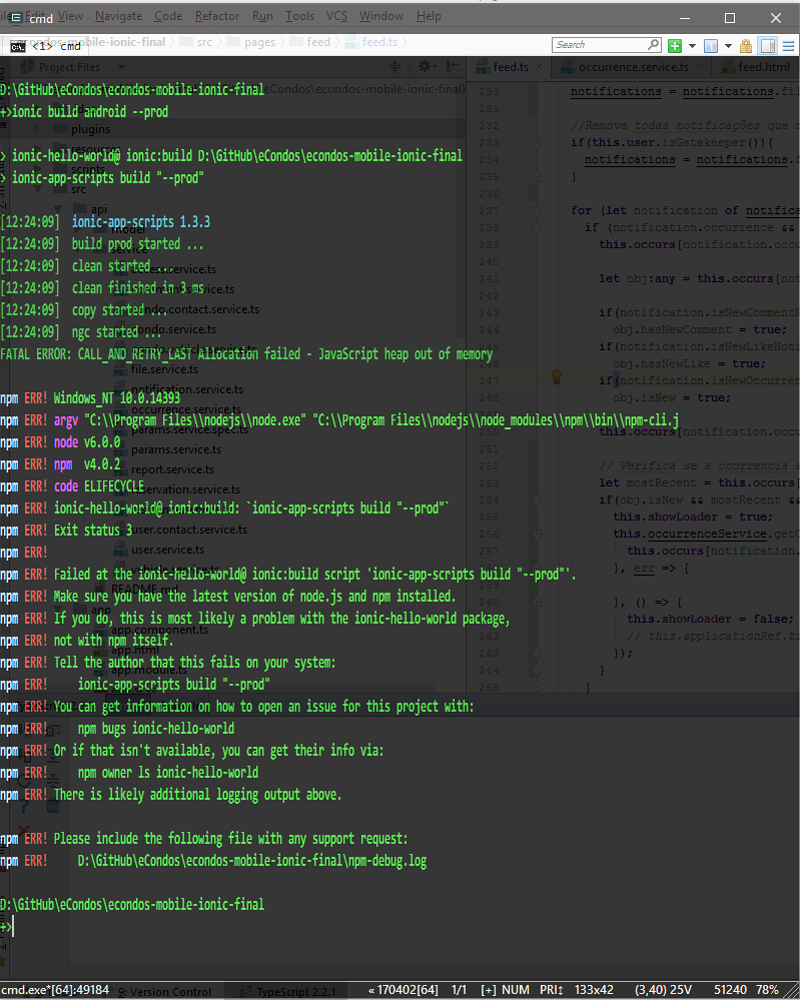800x1000 pixels.
Task: Switch to the feed.ts editor tab in the IDE
Action: click(510, 67)
